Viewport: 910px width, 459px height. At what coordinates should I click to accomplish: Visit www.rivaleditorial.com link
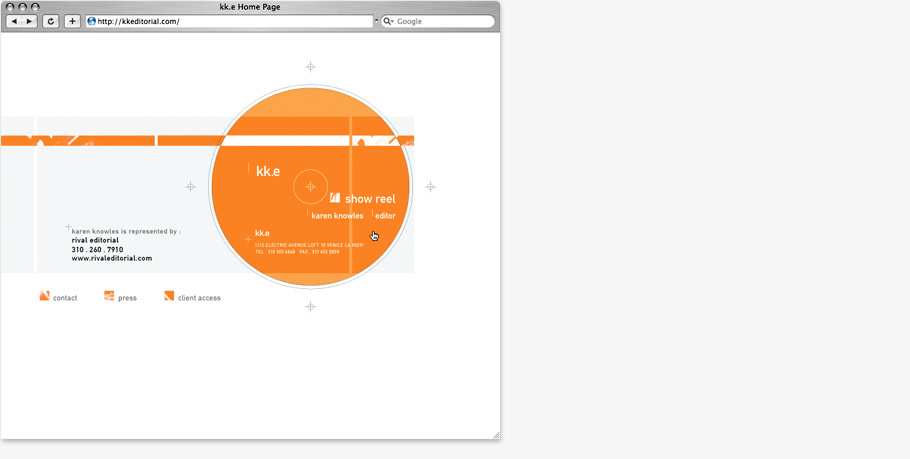pyautogui.click(x=112, y=259)
